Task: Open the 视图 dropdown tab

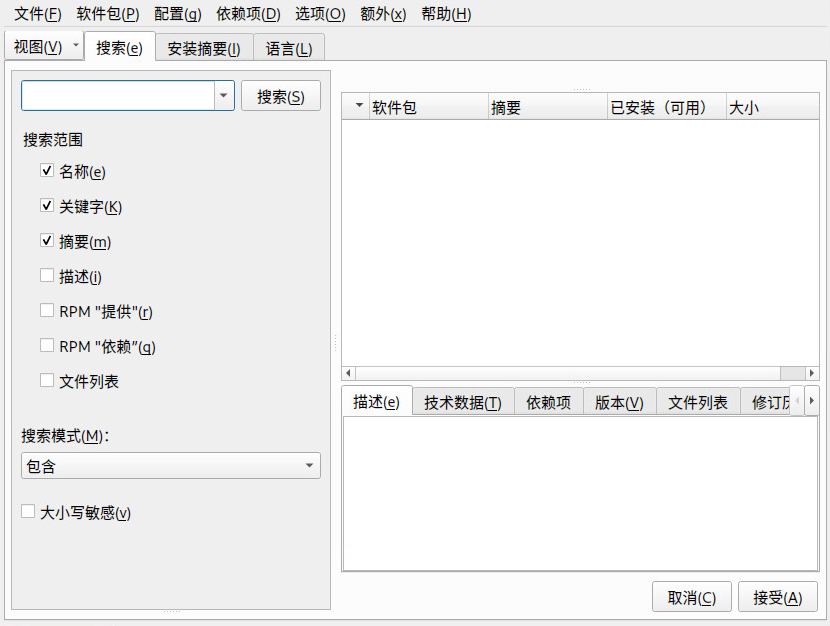Action: point(44,47)
